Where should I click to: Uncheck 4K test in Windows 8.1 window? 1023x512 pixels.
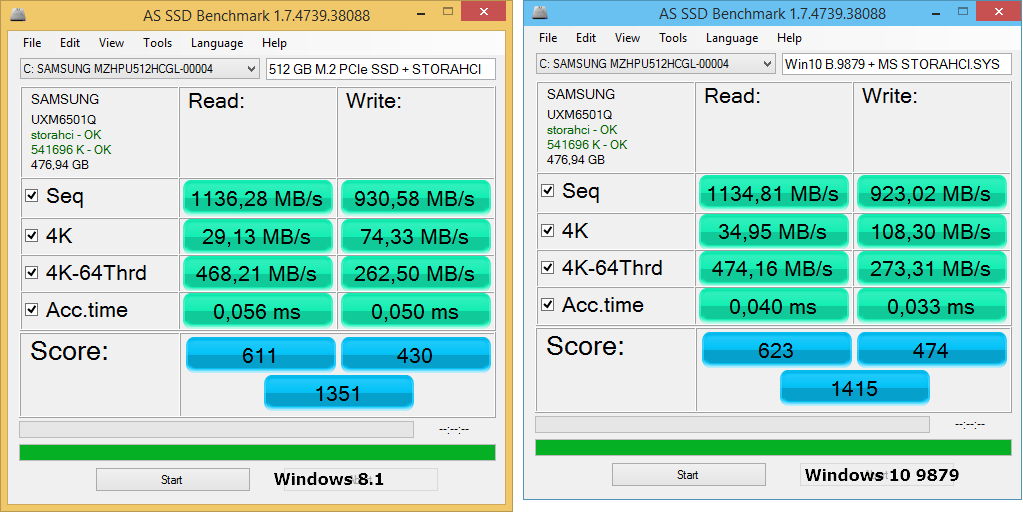(31, 235)
